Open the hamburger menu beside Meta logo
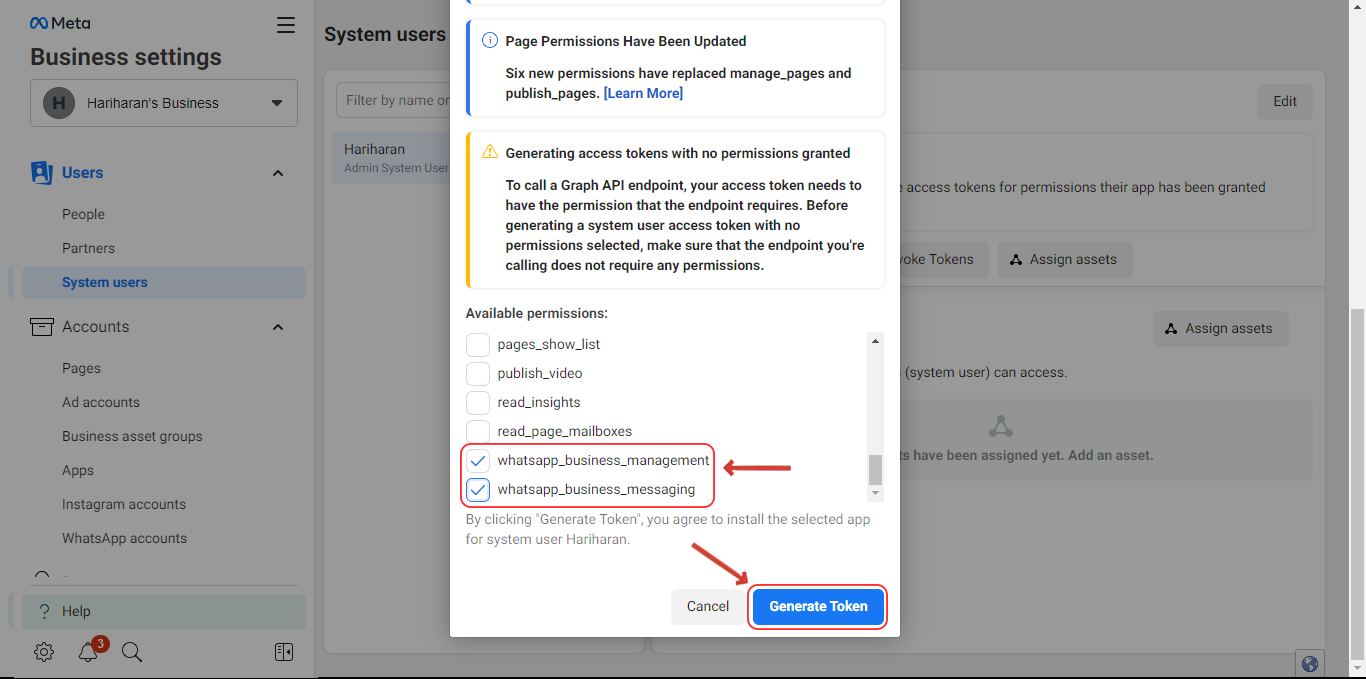Viewport: 1366px width, 679px height. (286, 25)
